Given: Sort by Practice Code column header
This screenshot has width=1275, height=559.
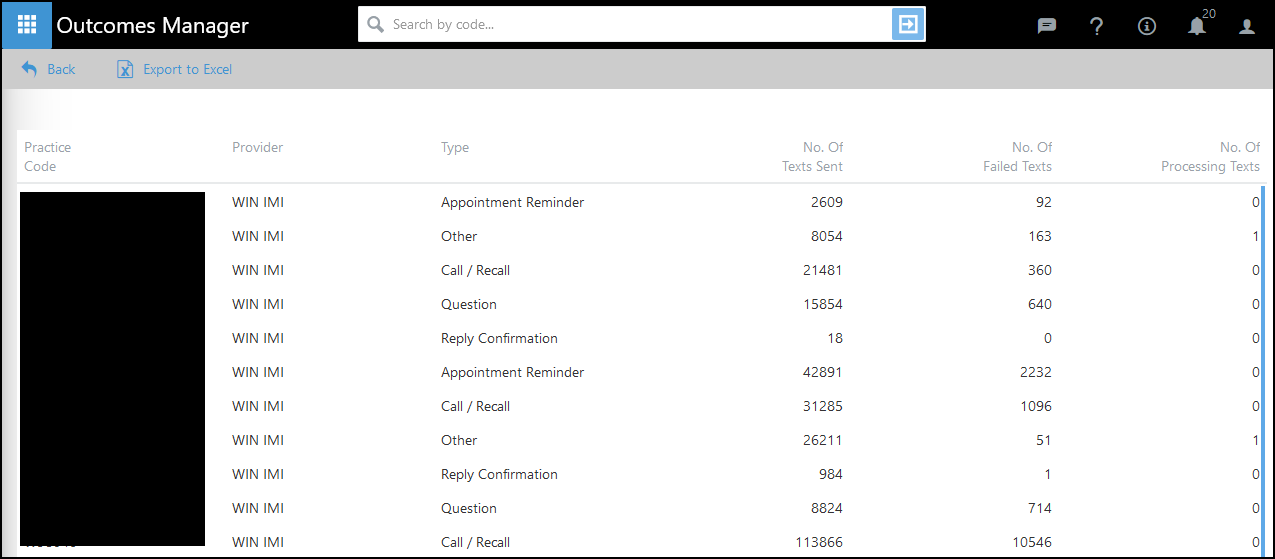Looking at the screenshot, I should pos(47,157).
